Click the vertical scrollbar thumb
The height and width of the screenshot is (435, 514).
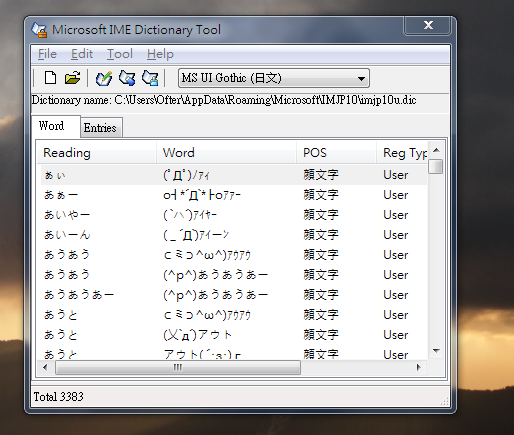coord(436,167)
